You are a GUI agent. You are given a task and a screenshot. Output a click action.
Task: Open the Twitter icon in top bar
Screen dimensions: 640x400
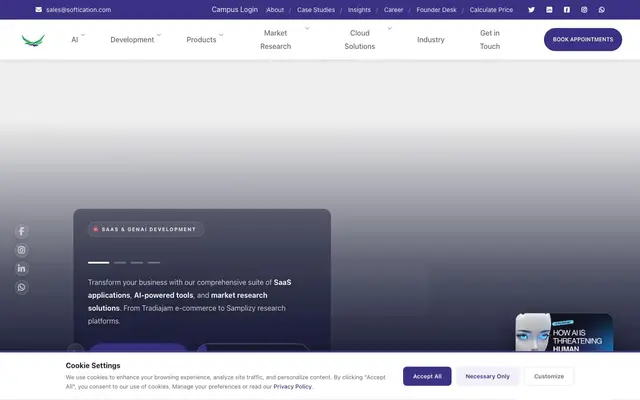(531, 10)
